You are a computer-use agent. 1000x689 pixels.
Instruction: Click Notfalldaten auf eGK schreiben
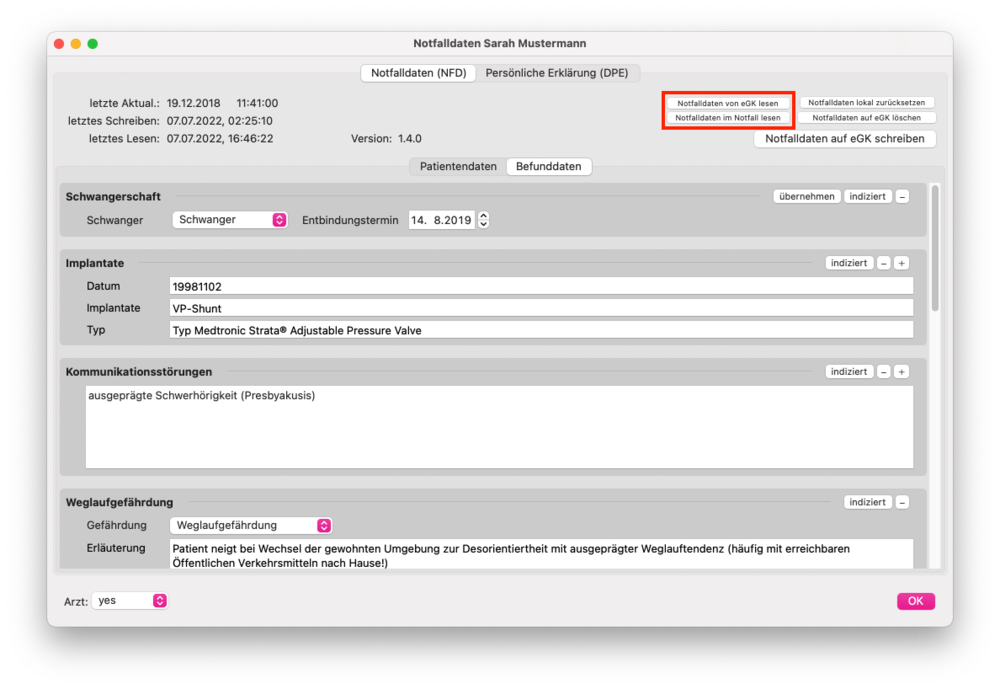(x=844, y=138)
